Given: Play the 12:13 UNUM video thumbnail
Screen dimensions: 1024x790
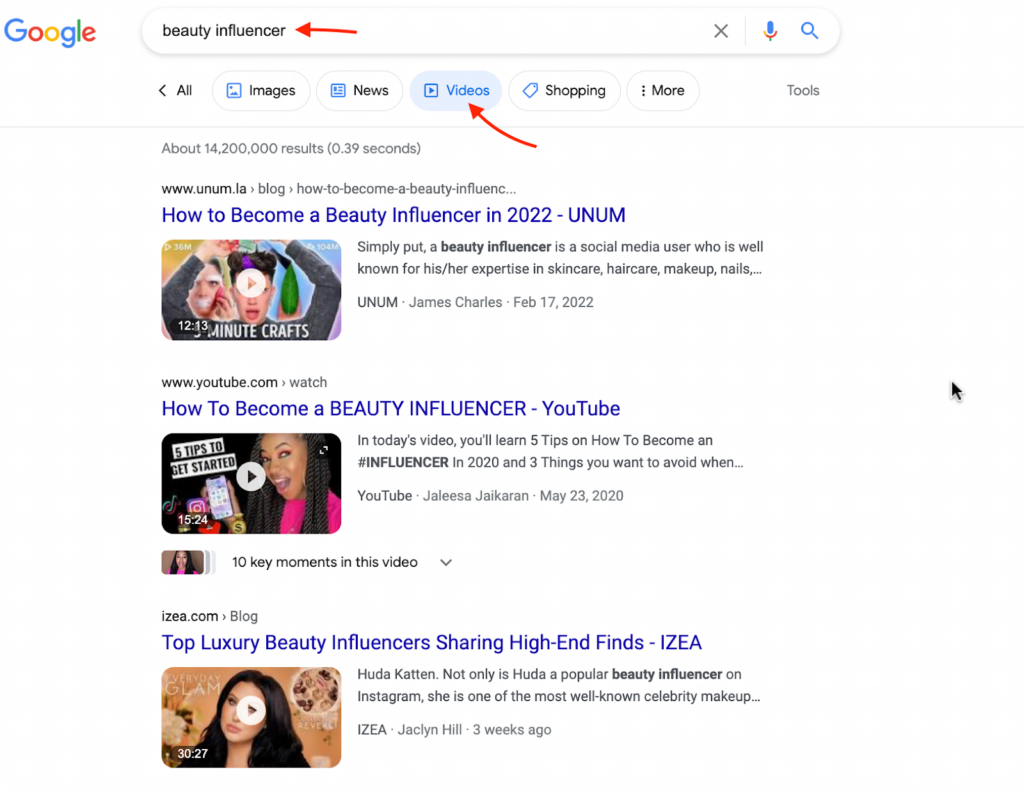Looking at the screenshot, I should tap(251, 289).
